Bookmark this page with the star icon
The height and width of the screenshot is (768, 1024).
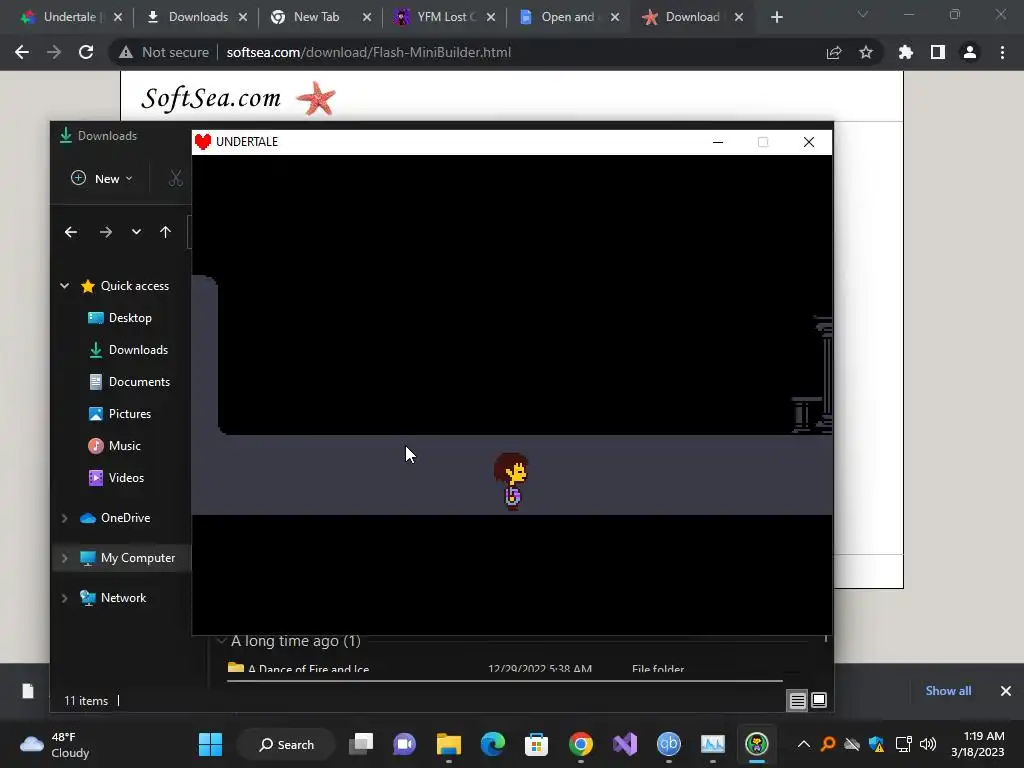[866, 52]
